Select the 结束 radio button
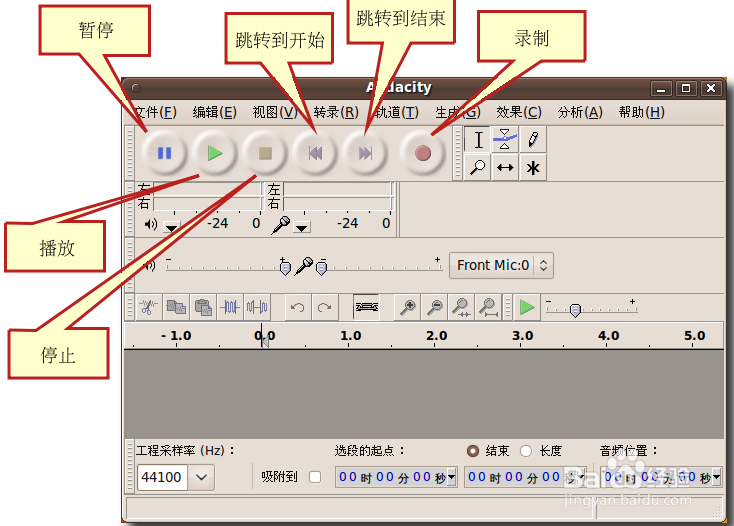The image size is (734, 526). click(473, 451)
